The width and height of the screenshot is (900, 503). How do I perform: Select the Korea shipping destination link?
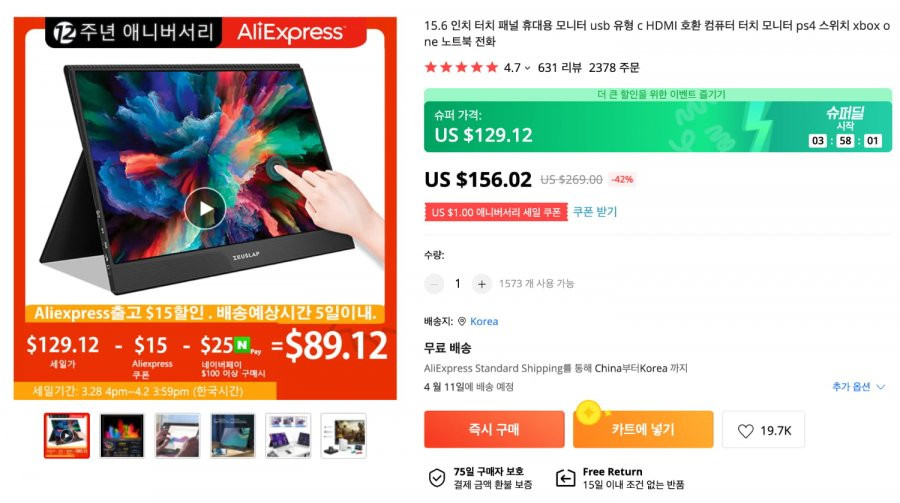click(484, 322)
